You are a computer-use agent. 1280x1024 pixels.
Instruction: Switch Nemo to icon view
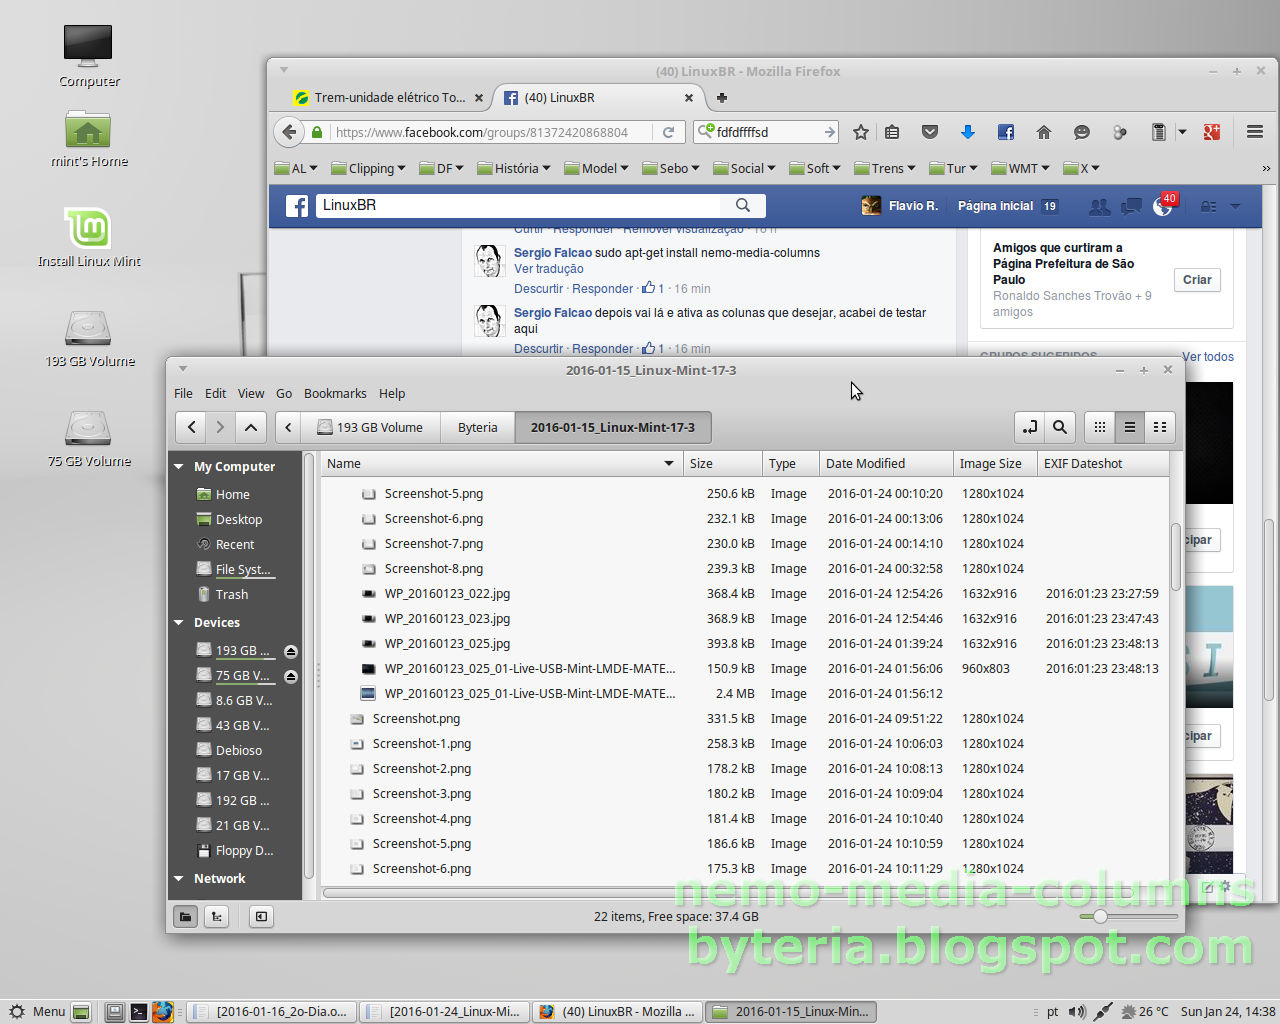[x=1099, y=427]
